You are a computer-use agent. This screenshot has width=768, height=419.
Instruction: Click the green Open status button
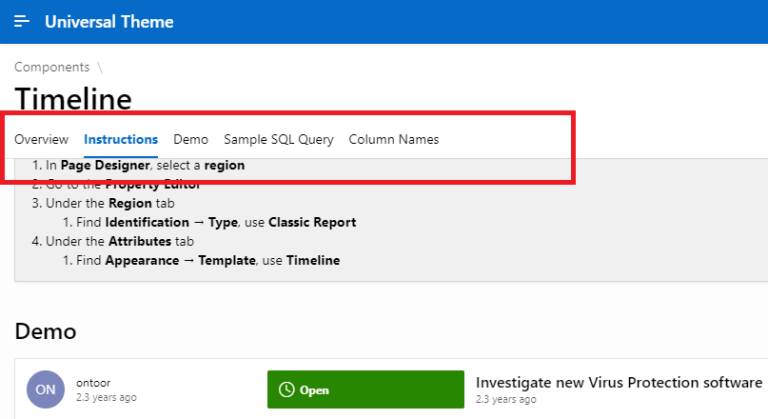[366, 390]
